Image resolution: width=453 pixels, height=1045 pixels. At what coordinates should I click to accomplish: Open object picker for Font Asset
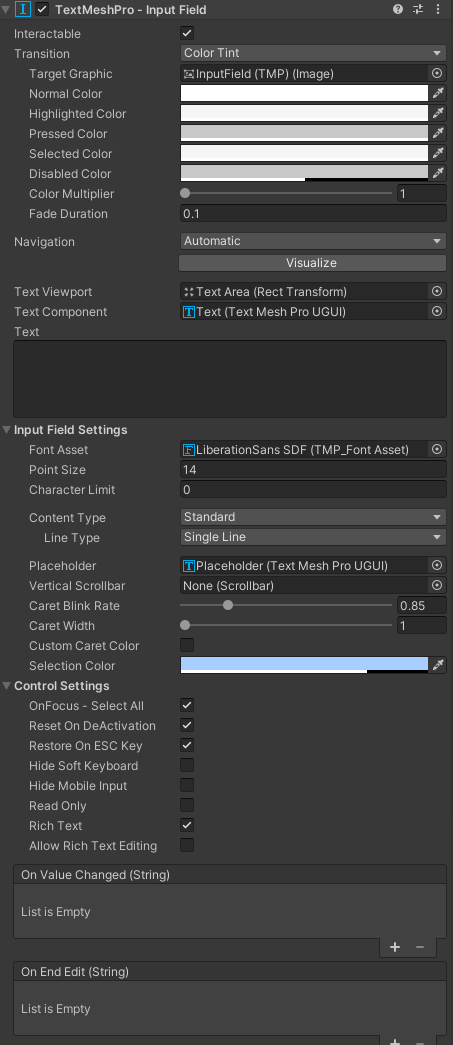(x=437, y=450)
